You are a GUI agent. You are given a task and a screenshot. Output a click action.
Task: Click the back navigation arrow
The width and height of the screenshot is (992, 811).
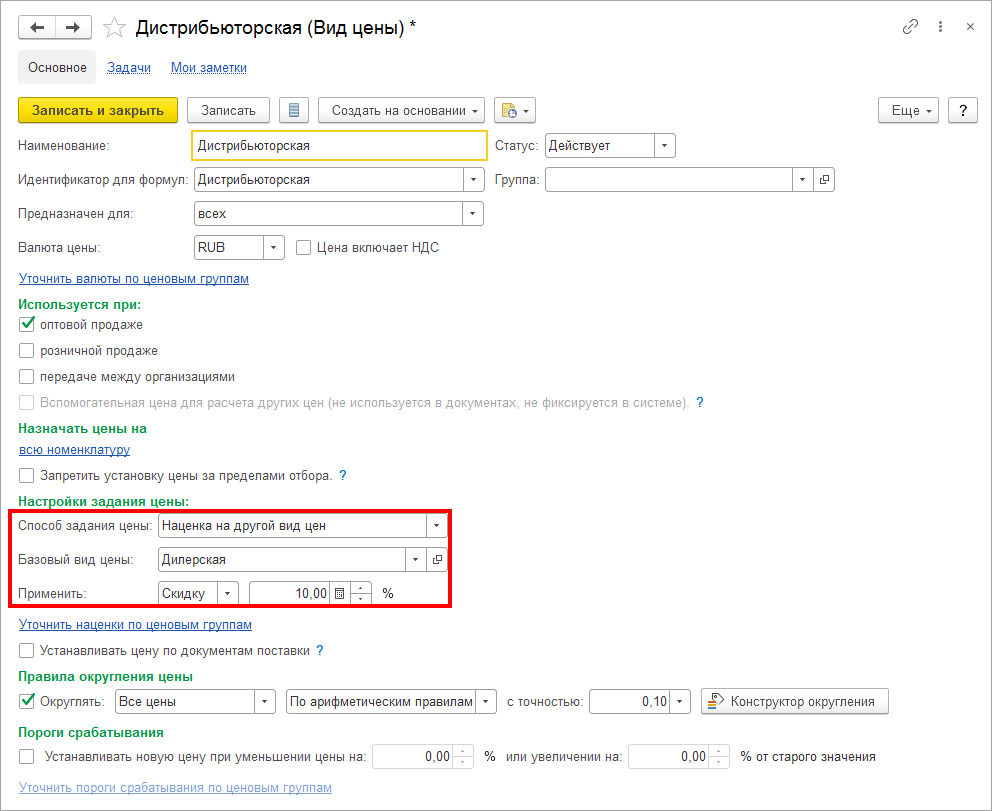point(38,28)
